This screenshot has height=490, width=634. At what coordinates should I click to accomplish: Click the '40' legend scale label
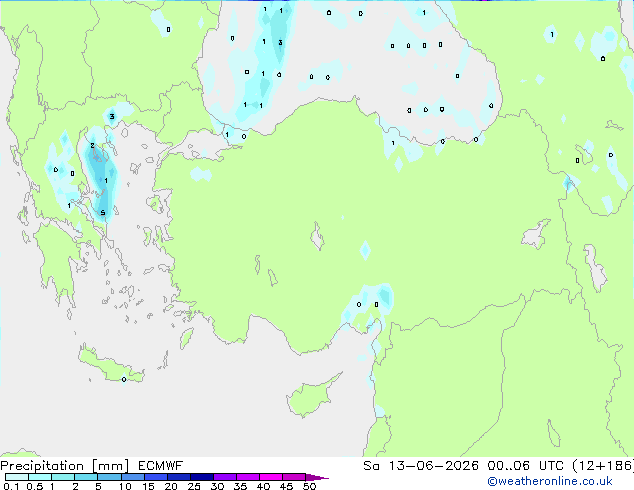(263, 486)
